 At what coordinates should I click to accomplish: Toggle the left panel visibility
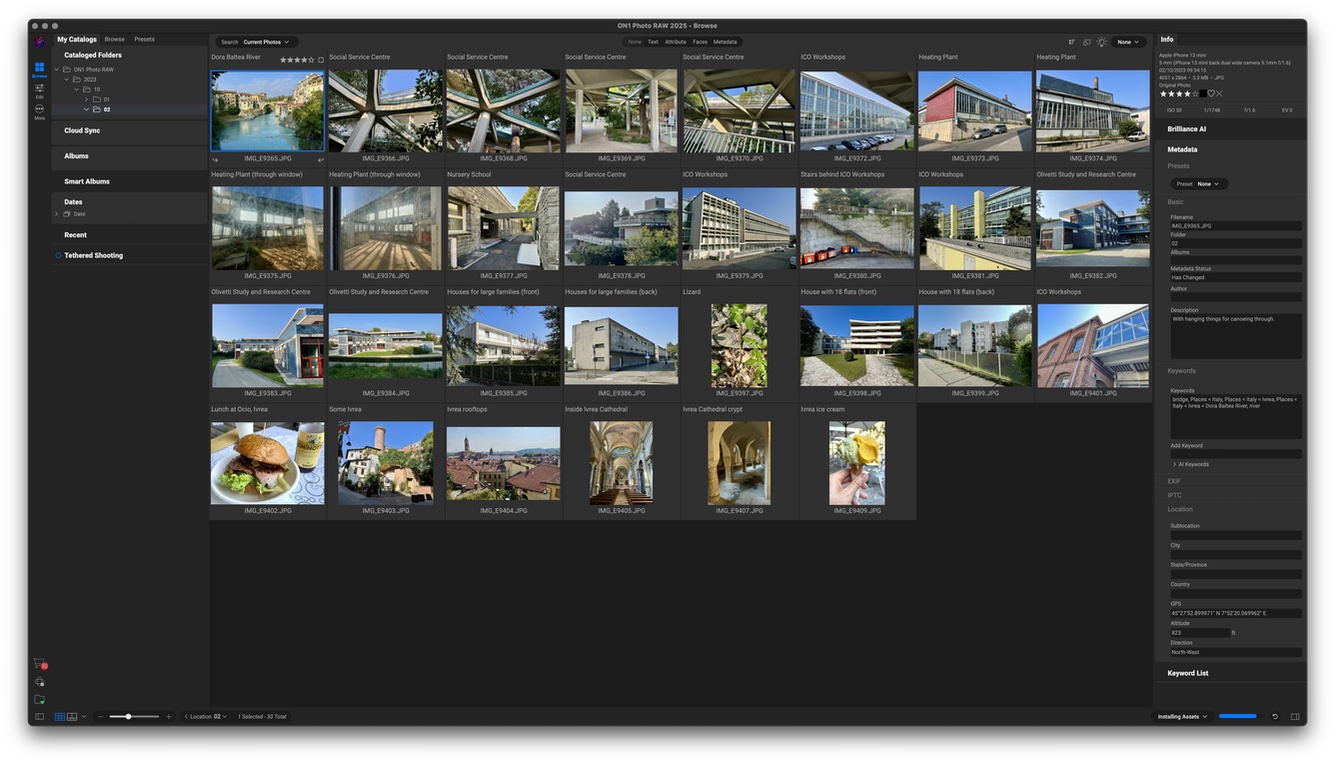[x=39, y=717]
